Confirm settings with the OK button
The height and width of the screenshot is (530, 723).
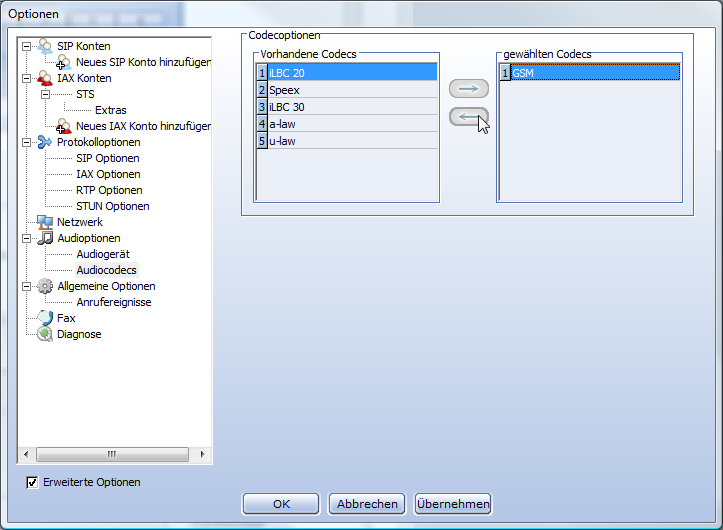281,504
